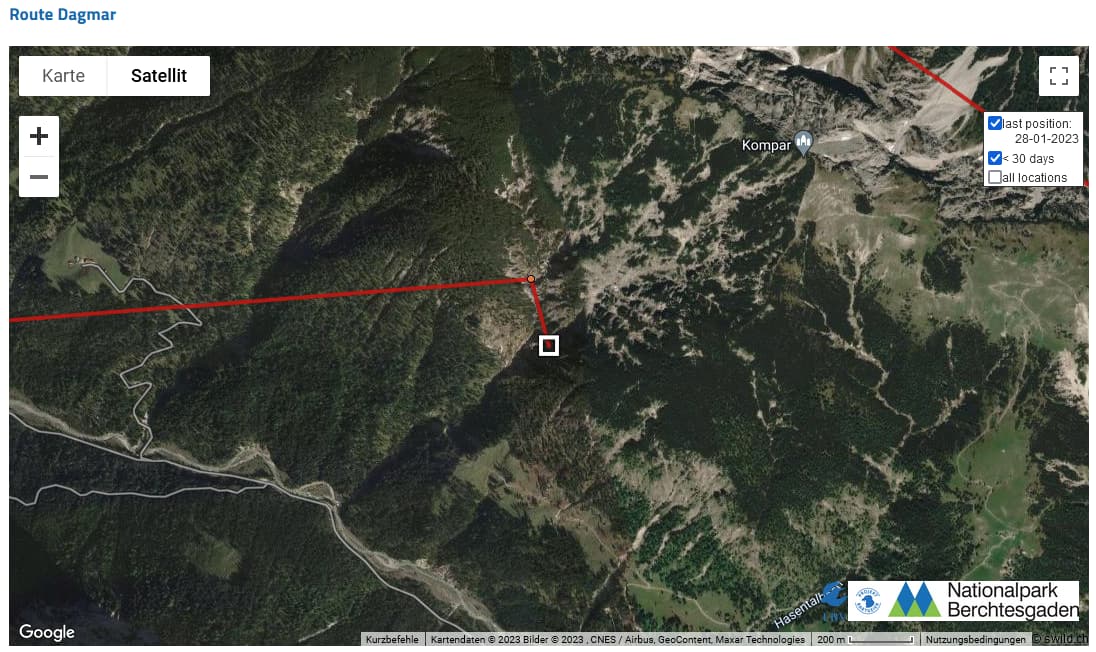Click the Kompar mountain peak marker
The image size is (1096, 652).
tap(804, 144)
